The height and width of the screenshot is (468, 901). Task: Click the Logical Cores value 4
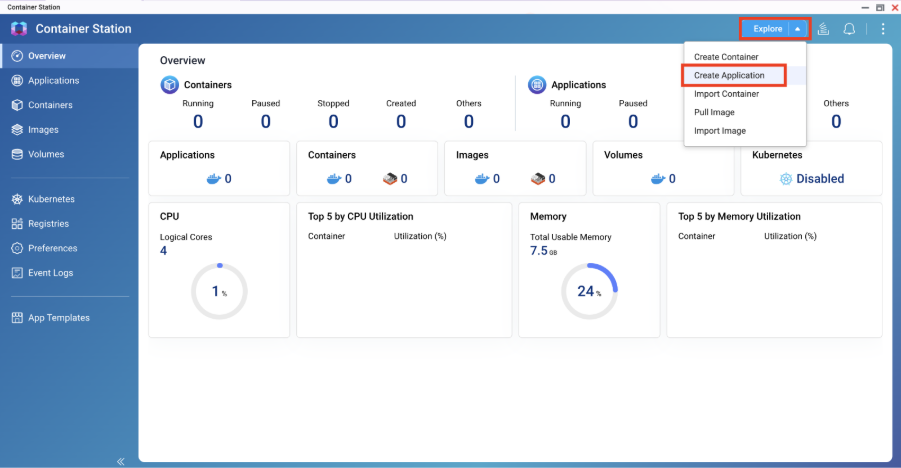point(163,251)
